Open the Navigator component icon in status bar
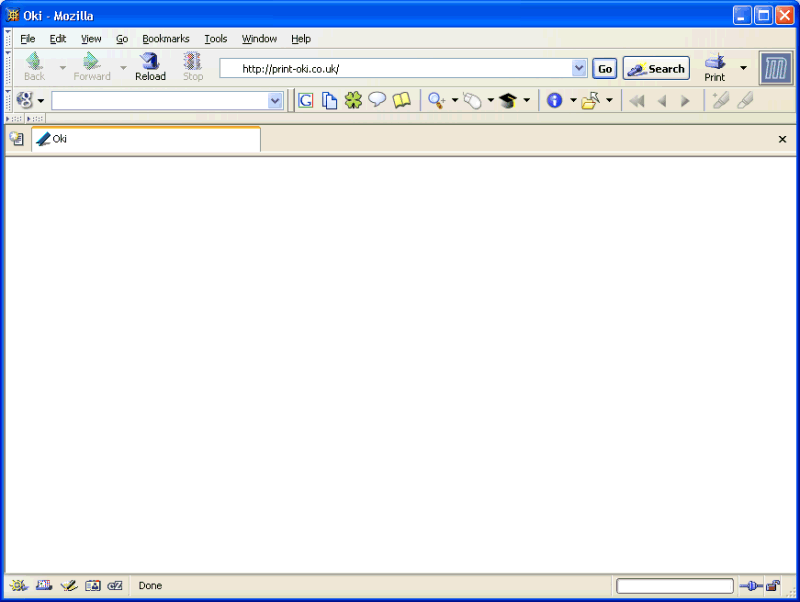Screen dimensions: 800x602 (19, 586)
